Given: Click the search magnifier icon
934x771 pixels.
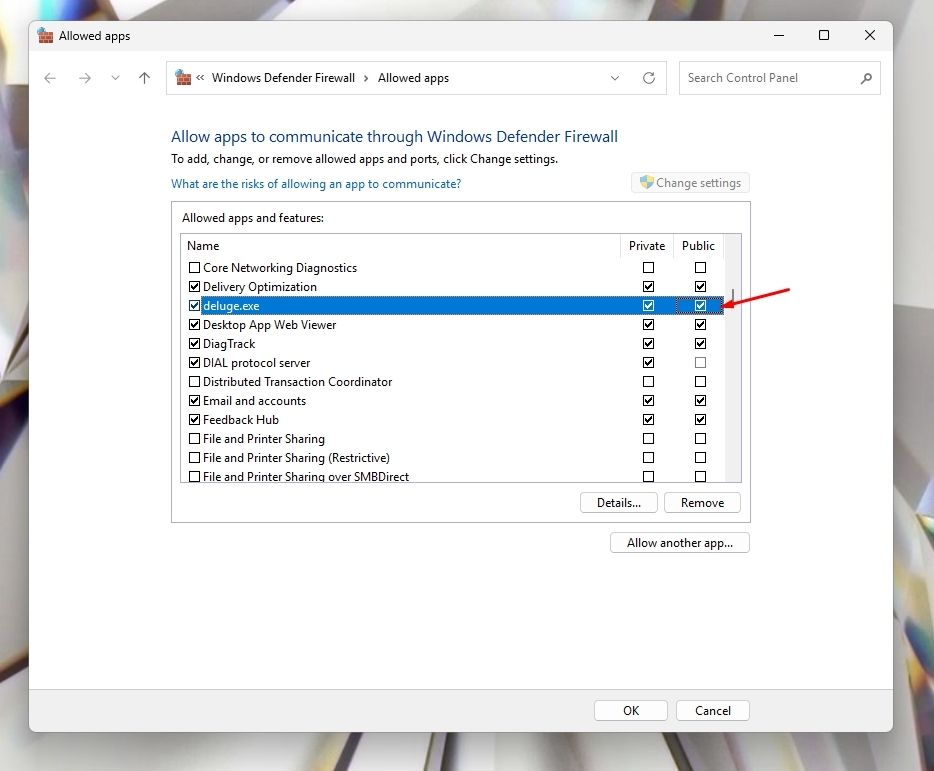Looking at the screenshot, I should click(866, 78).
